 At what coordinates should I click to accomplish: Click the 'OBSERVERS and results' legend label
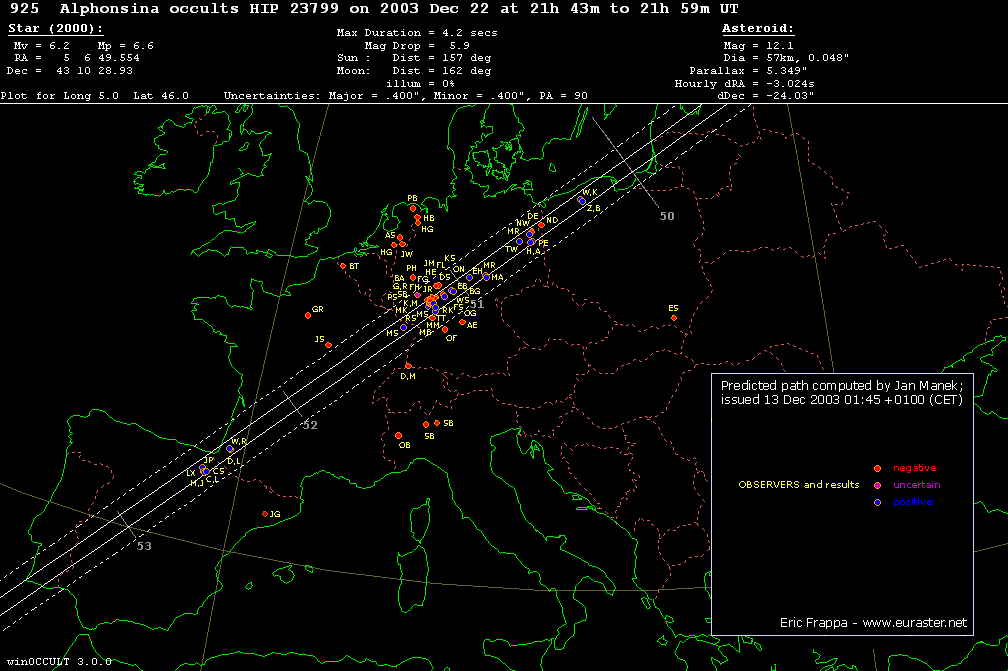click(798, 485)
